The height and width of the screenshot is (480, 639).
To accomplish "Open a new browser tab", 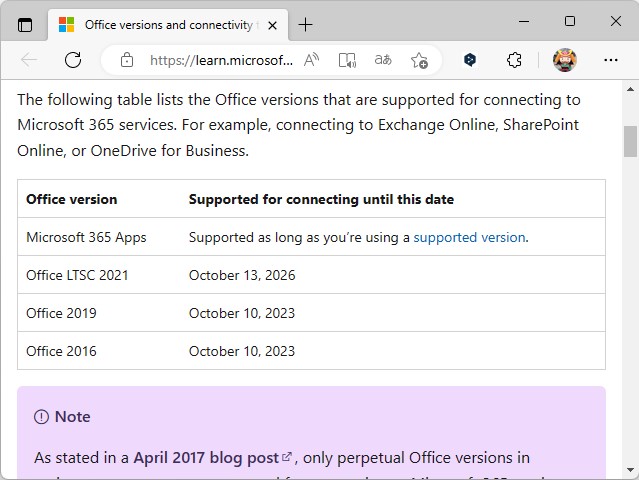I will (305, 25).
